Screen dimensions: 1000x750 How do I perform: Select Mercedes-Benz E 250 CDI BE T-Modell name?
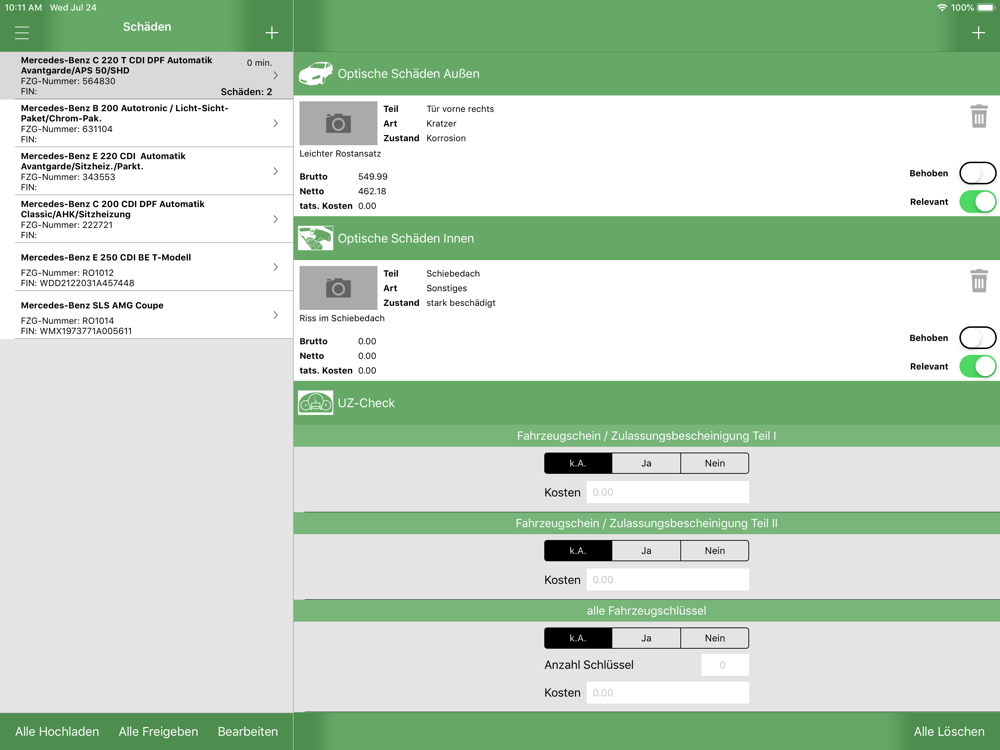106,258
